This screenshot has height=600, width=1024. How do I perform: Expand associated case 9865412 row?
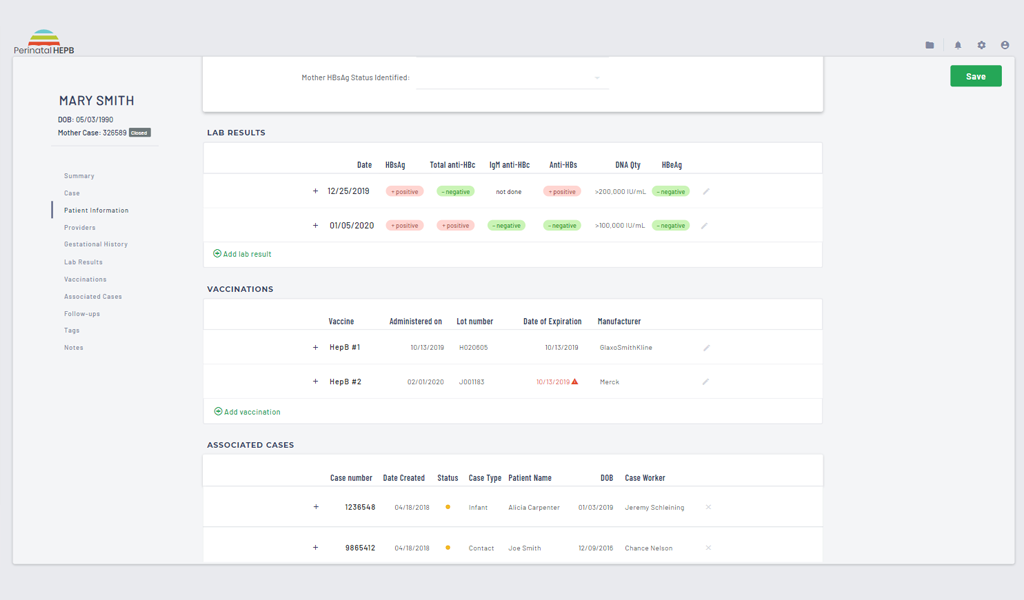315,548
